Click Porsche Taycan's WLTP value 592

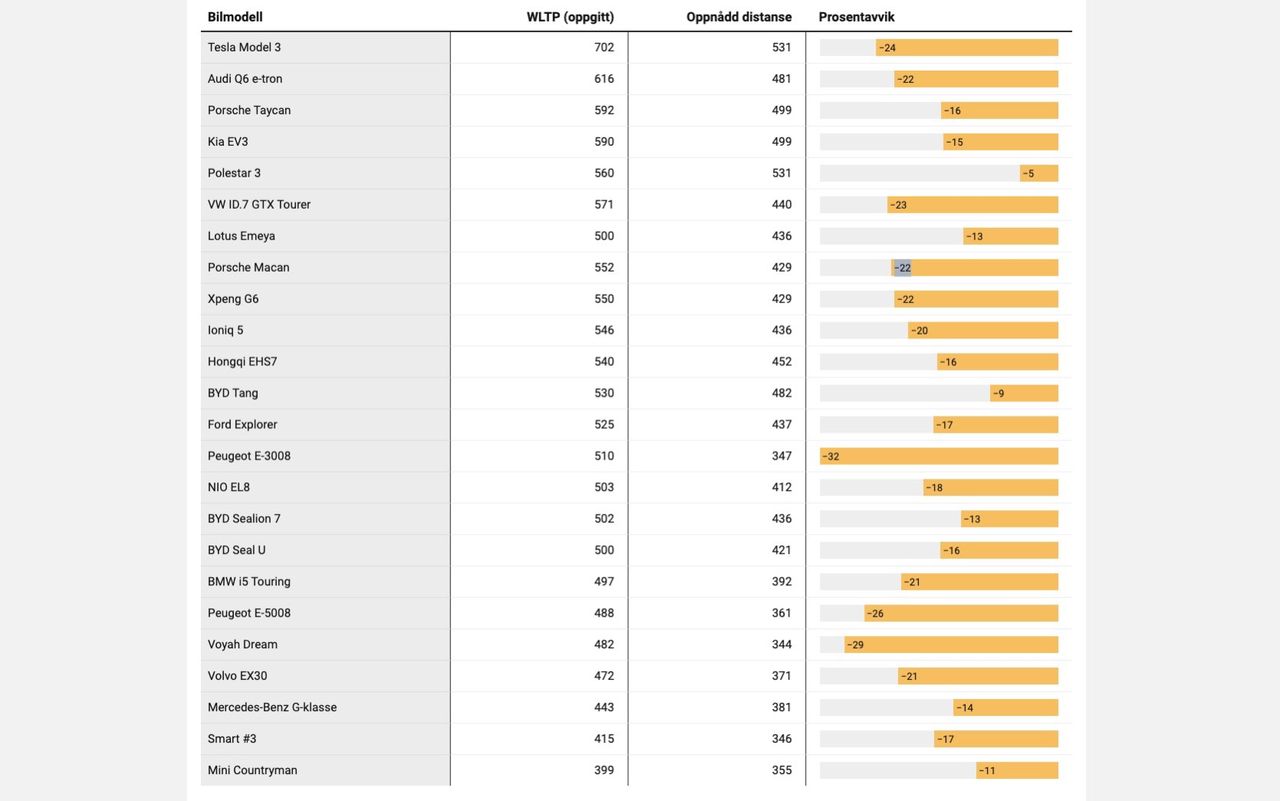tap(604, 111)
